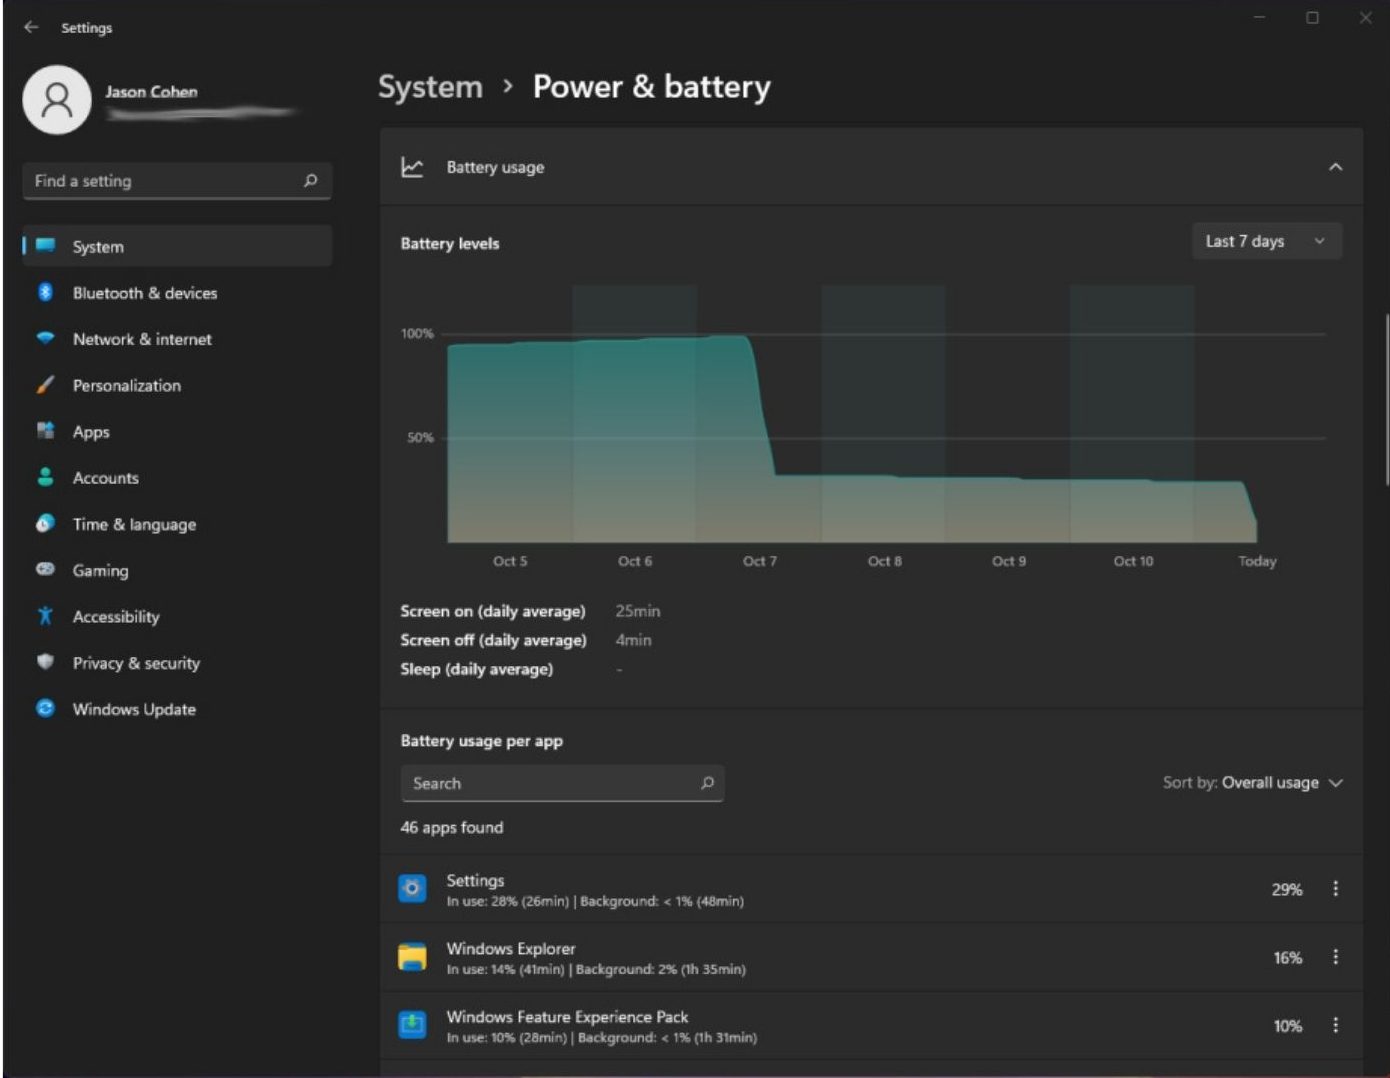Navigate to System in the breadcrumb
Screen dimensions: 1390x1078
[x=430, y=87]
